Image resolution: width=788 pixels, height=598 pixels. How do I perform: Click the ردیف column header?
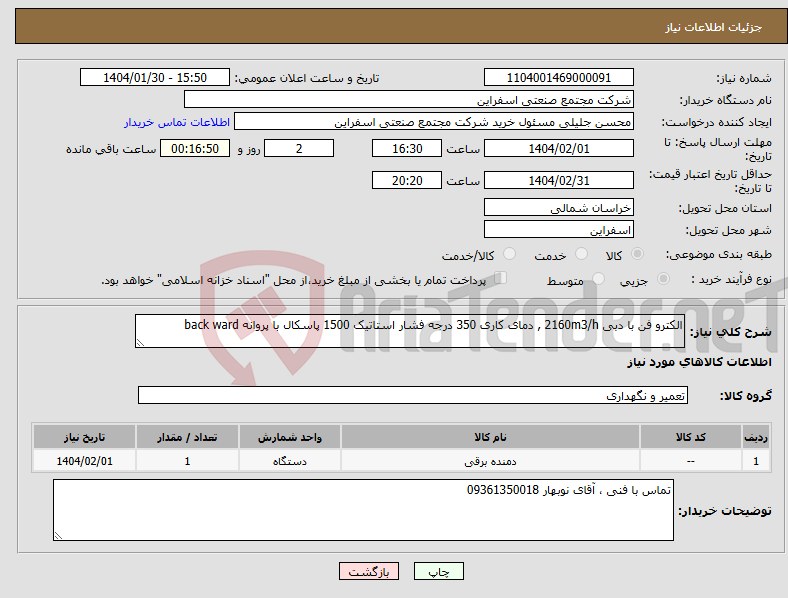(x=756, y=437)
